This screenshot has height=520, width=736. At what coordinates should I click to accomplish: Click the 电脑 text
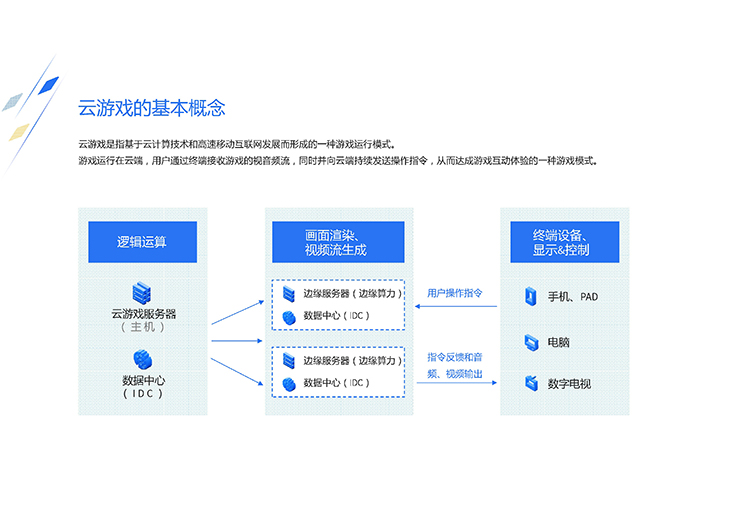coord(559,343)
